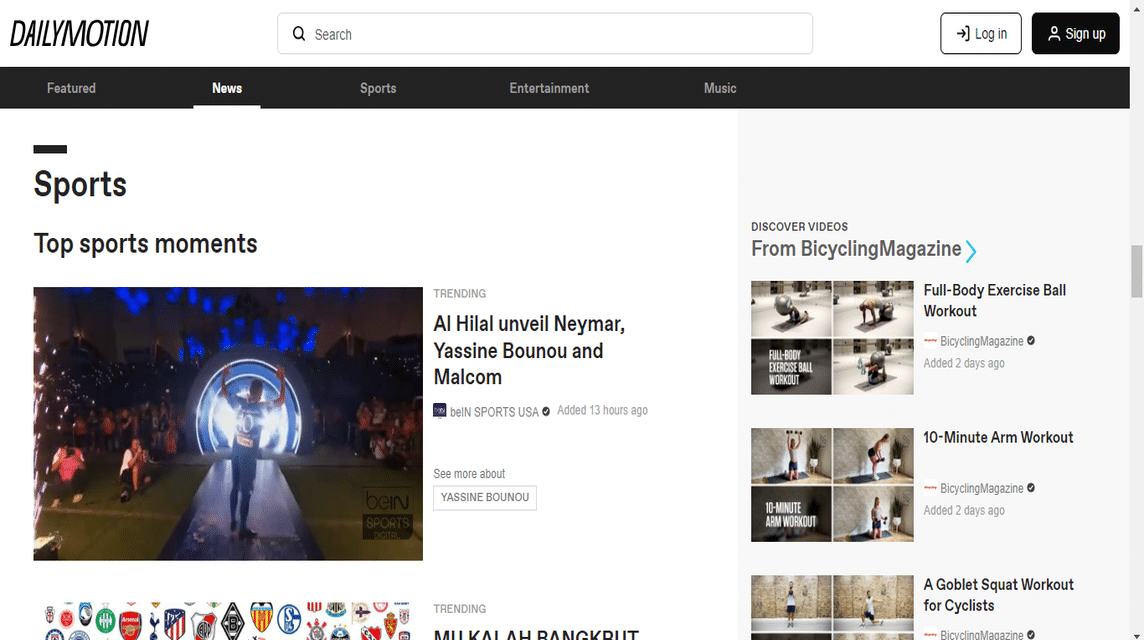Image resolution: width=1144 pixels, height=640 pixels.
Task: Click the Dailymotion logo
Action: (79, 34)
